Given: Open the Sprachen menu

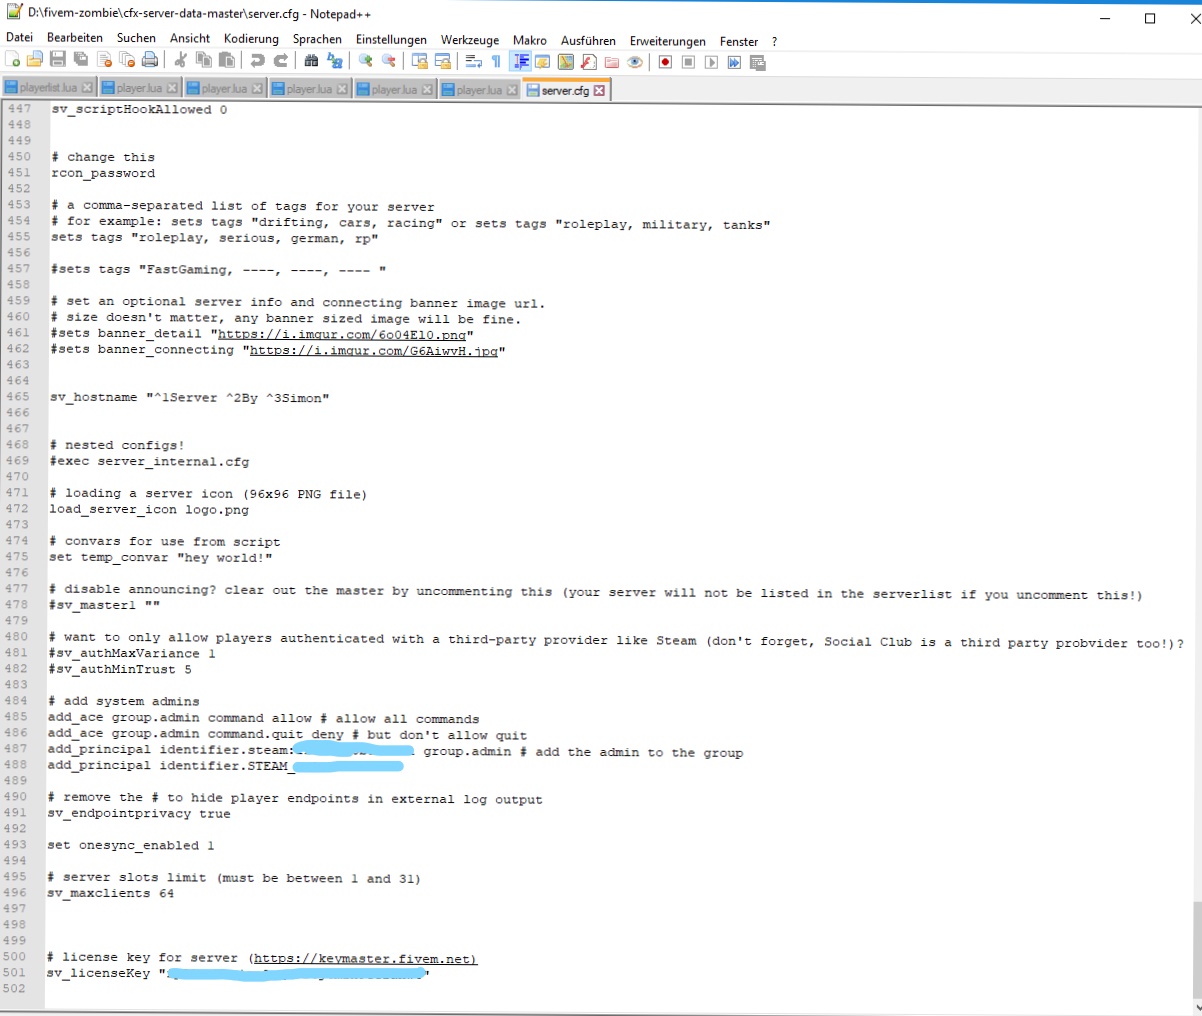Looking at the screenshot, I should 317,39.
